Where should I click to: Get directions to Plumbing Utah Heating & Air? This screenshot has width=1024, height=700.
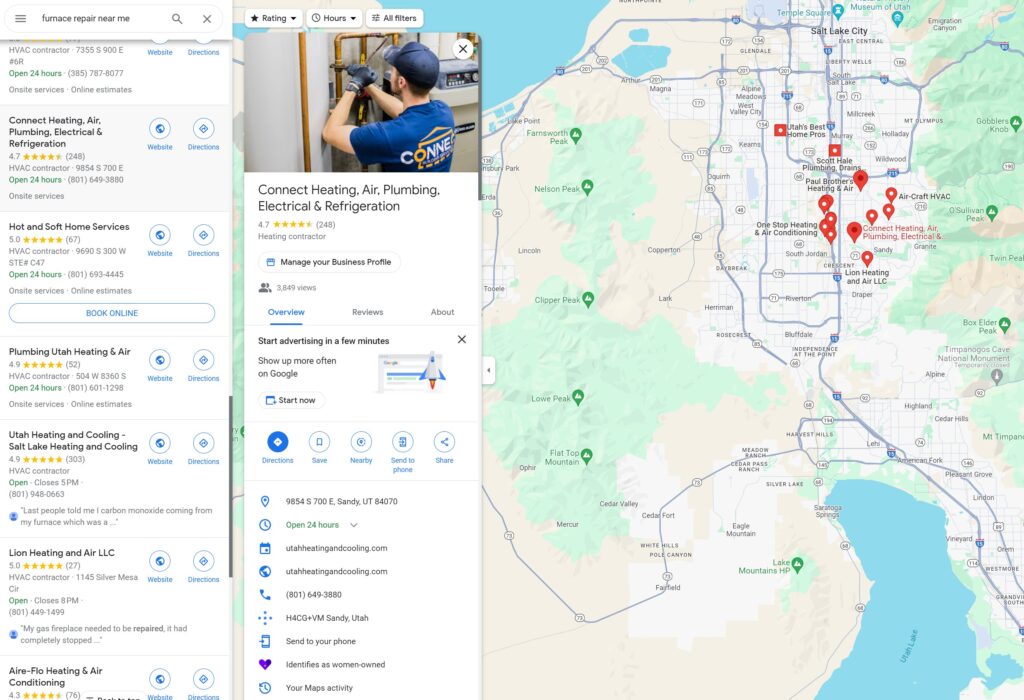click(x=204, y=366)
